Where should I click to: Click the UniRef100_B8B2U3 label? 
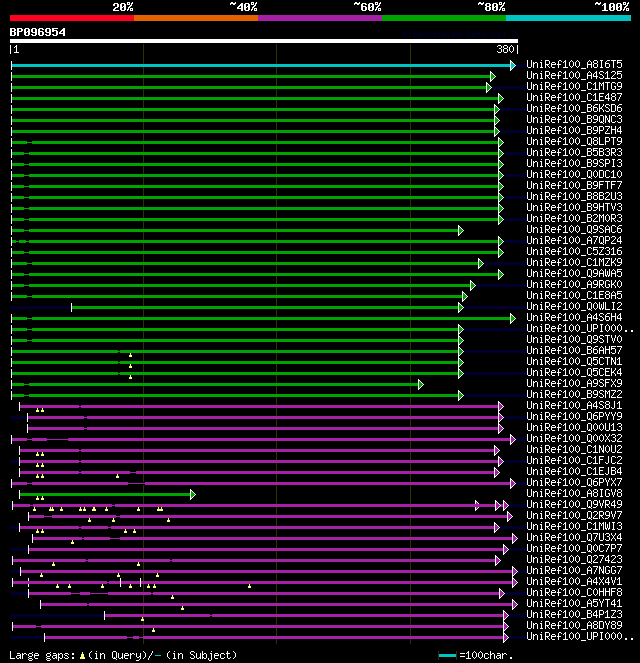tap(574, 196)
